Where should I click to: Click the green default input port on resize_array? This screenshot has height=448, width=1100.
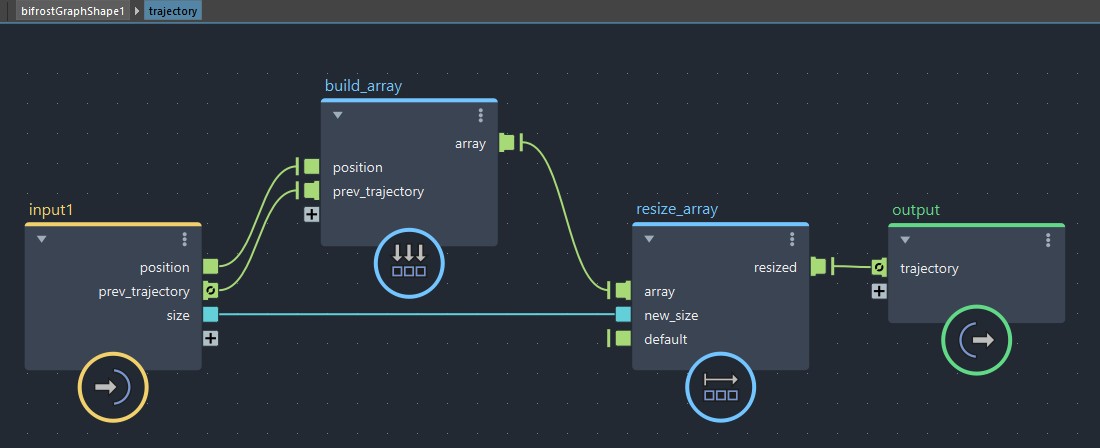623,339
